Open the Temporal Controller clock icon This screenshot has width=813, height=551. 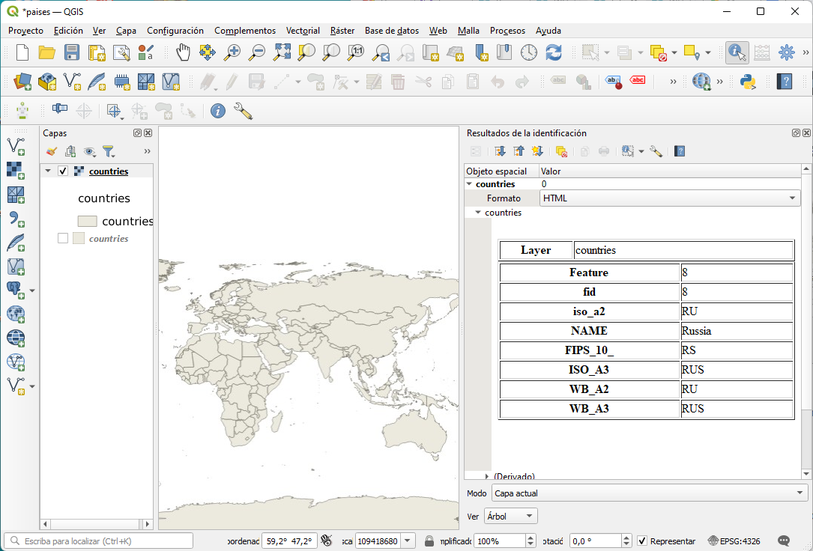tap(529, 52)
